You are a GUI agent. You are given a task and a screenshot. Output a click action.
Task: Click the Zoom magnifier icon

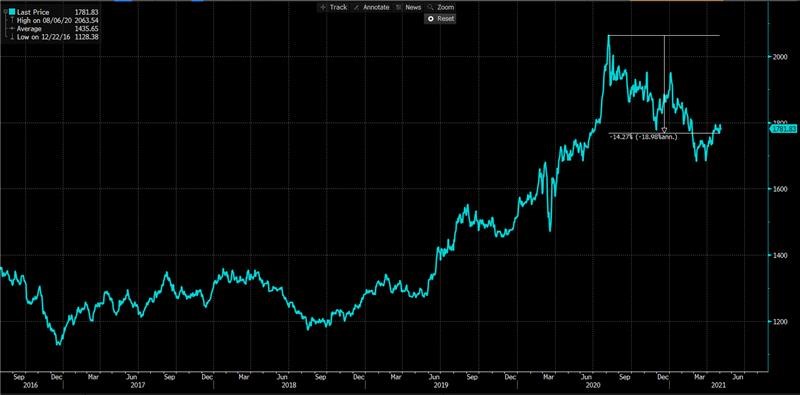[431, 8]
